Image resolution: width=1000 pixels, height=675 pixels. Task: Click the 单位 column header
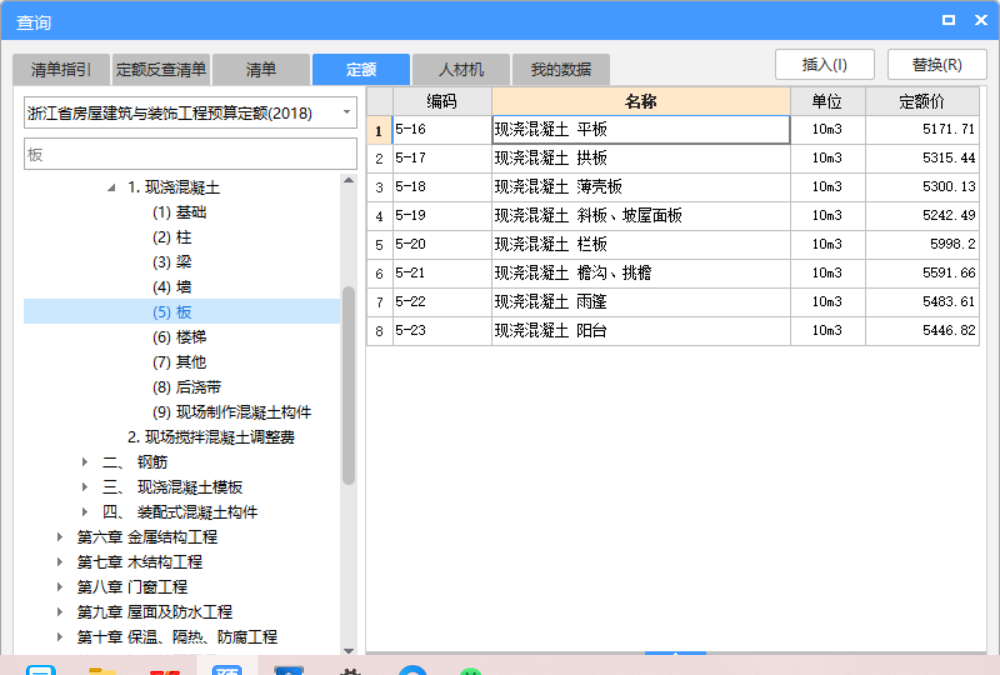tap(827, 101)
